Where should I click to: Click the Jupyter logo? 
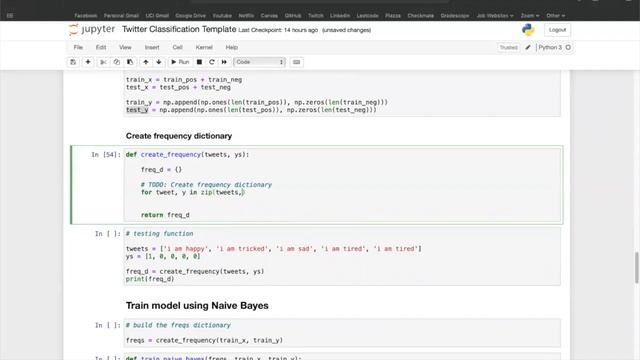pos(92,29)
